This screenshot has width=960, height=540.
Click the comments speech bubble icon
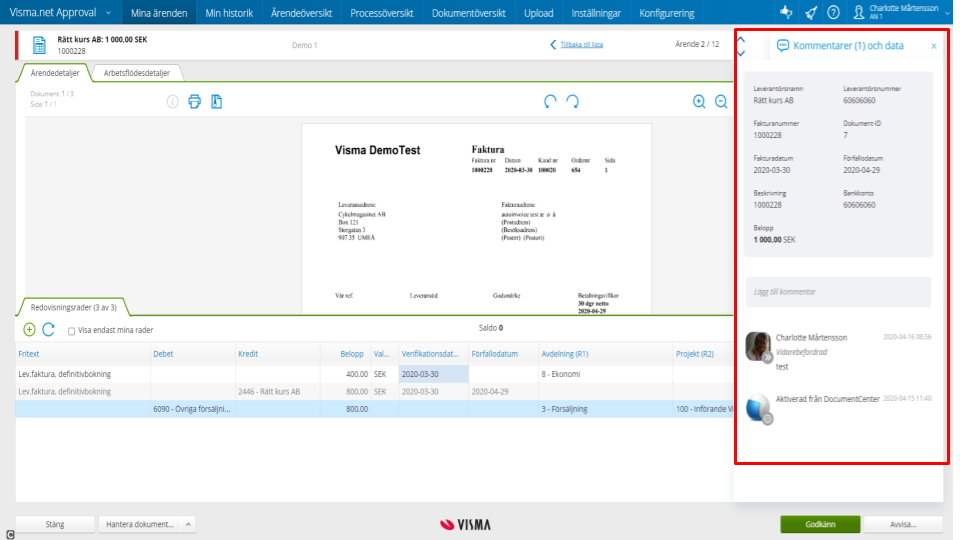point(782,46)
